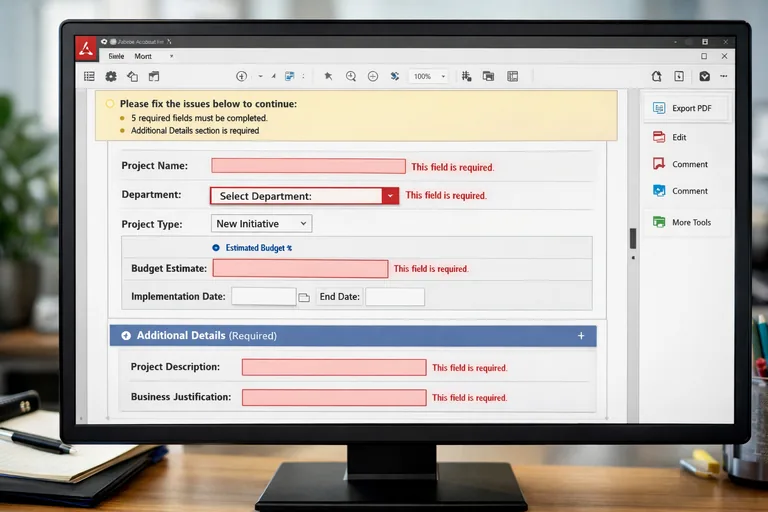Click the overlapping windows icon in toolbar
The height and width of the screenshot is (512, 768).
pyautogui.click(x=488, y=76)
